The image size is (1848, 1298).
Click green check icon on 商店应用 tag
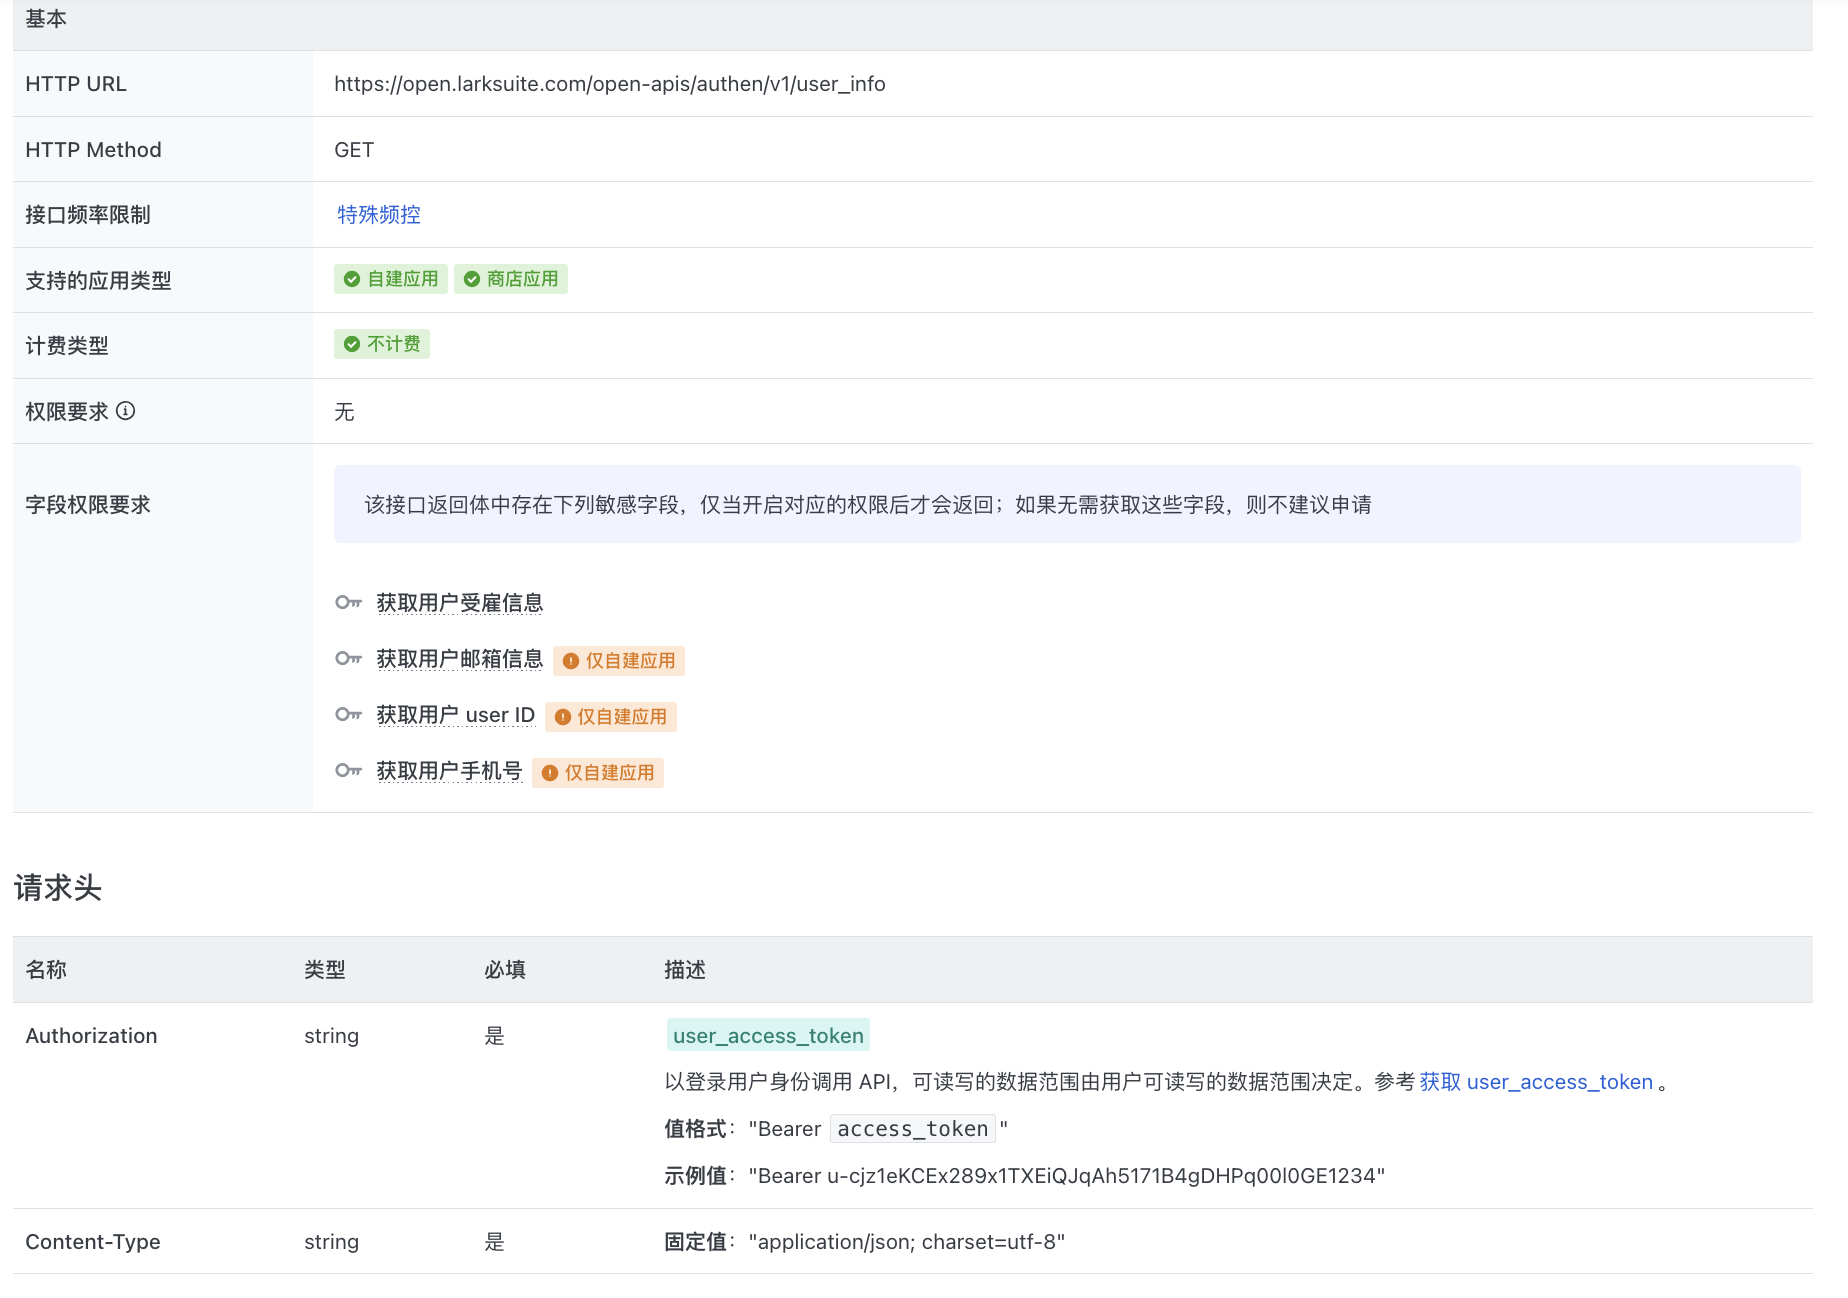472,279
